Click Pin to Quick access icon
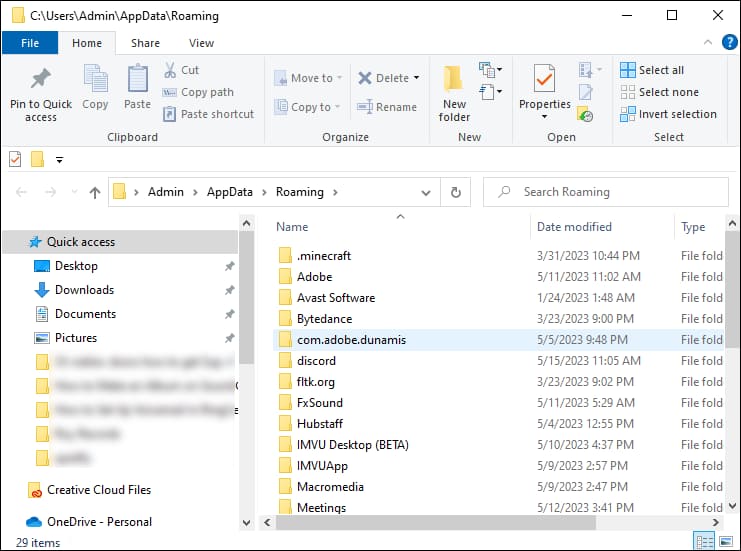This screenshot has width=741, height=551. [x=41, y=78]
